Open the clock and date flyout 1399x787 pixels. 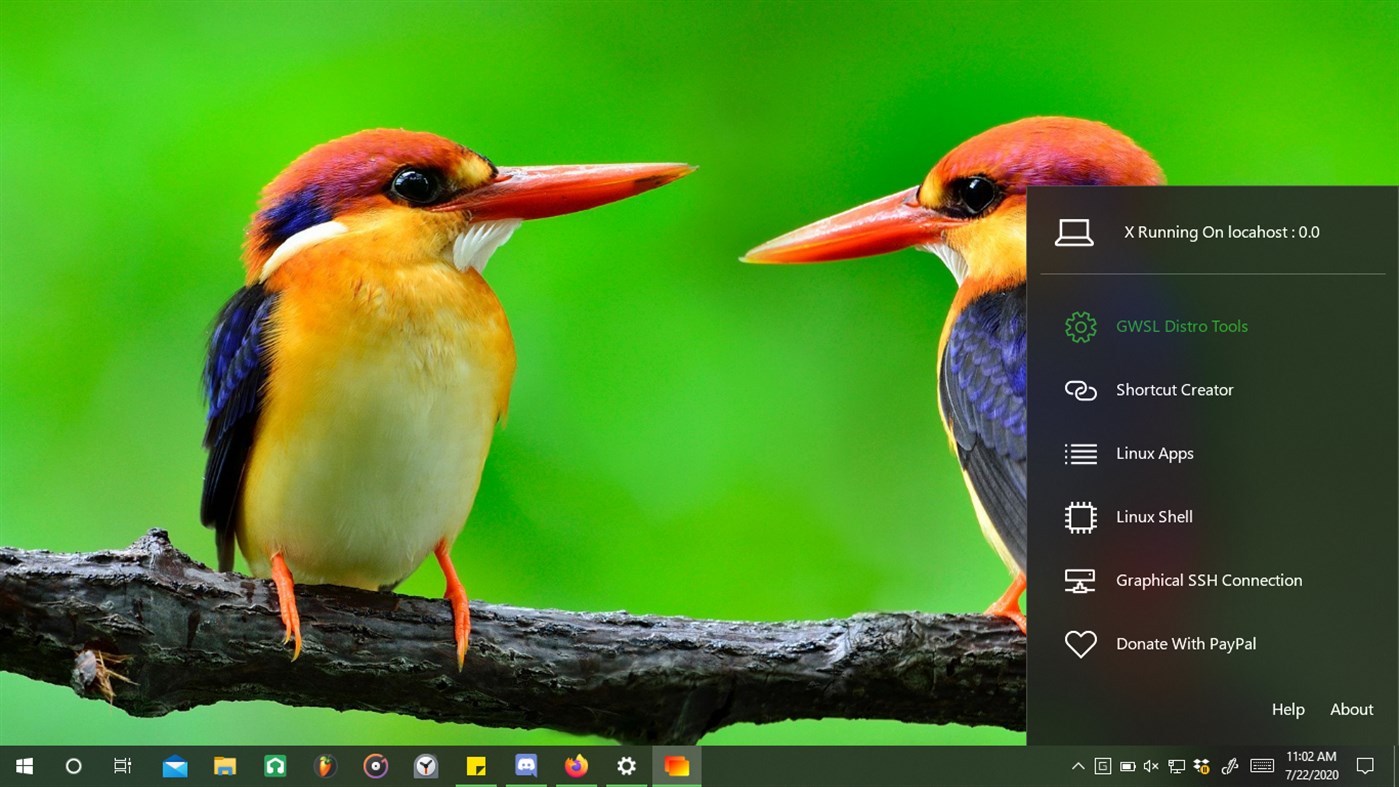coord(1311,766)
